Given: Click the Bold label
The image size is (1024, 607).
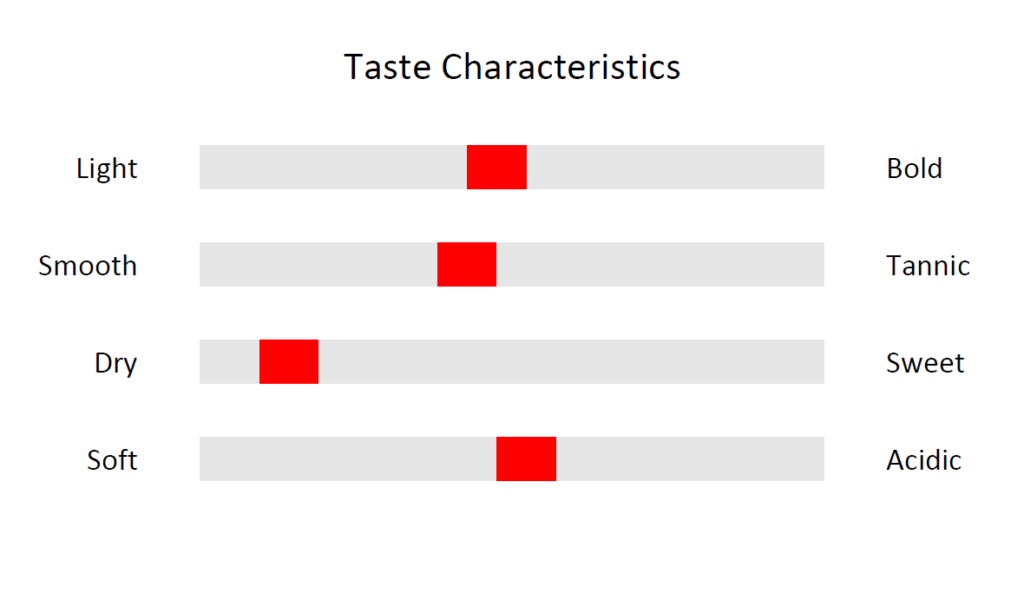Looking at the screenshot, I should (914, 169).
